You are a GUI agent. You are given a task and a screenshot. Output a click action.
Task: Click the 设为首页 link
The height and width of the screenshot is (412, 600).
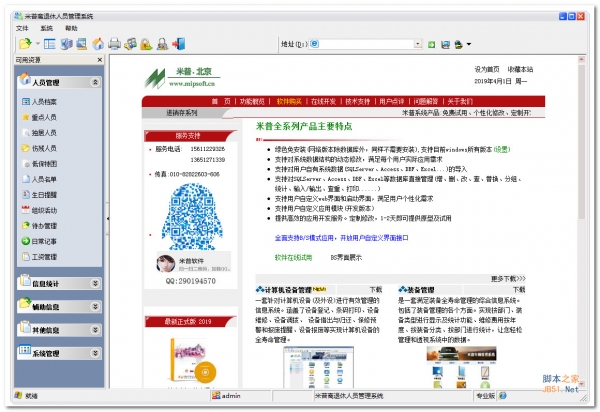coord(487,69)
